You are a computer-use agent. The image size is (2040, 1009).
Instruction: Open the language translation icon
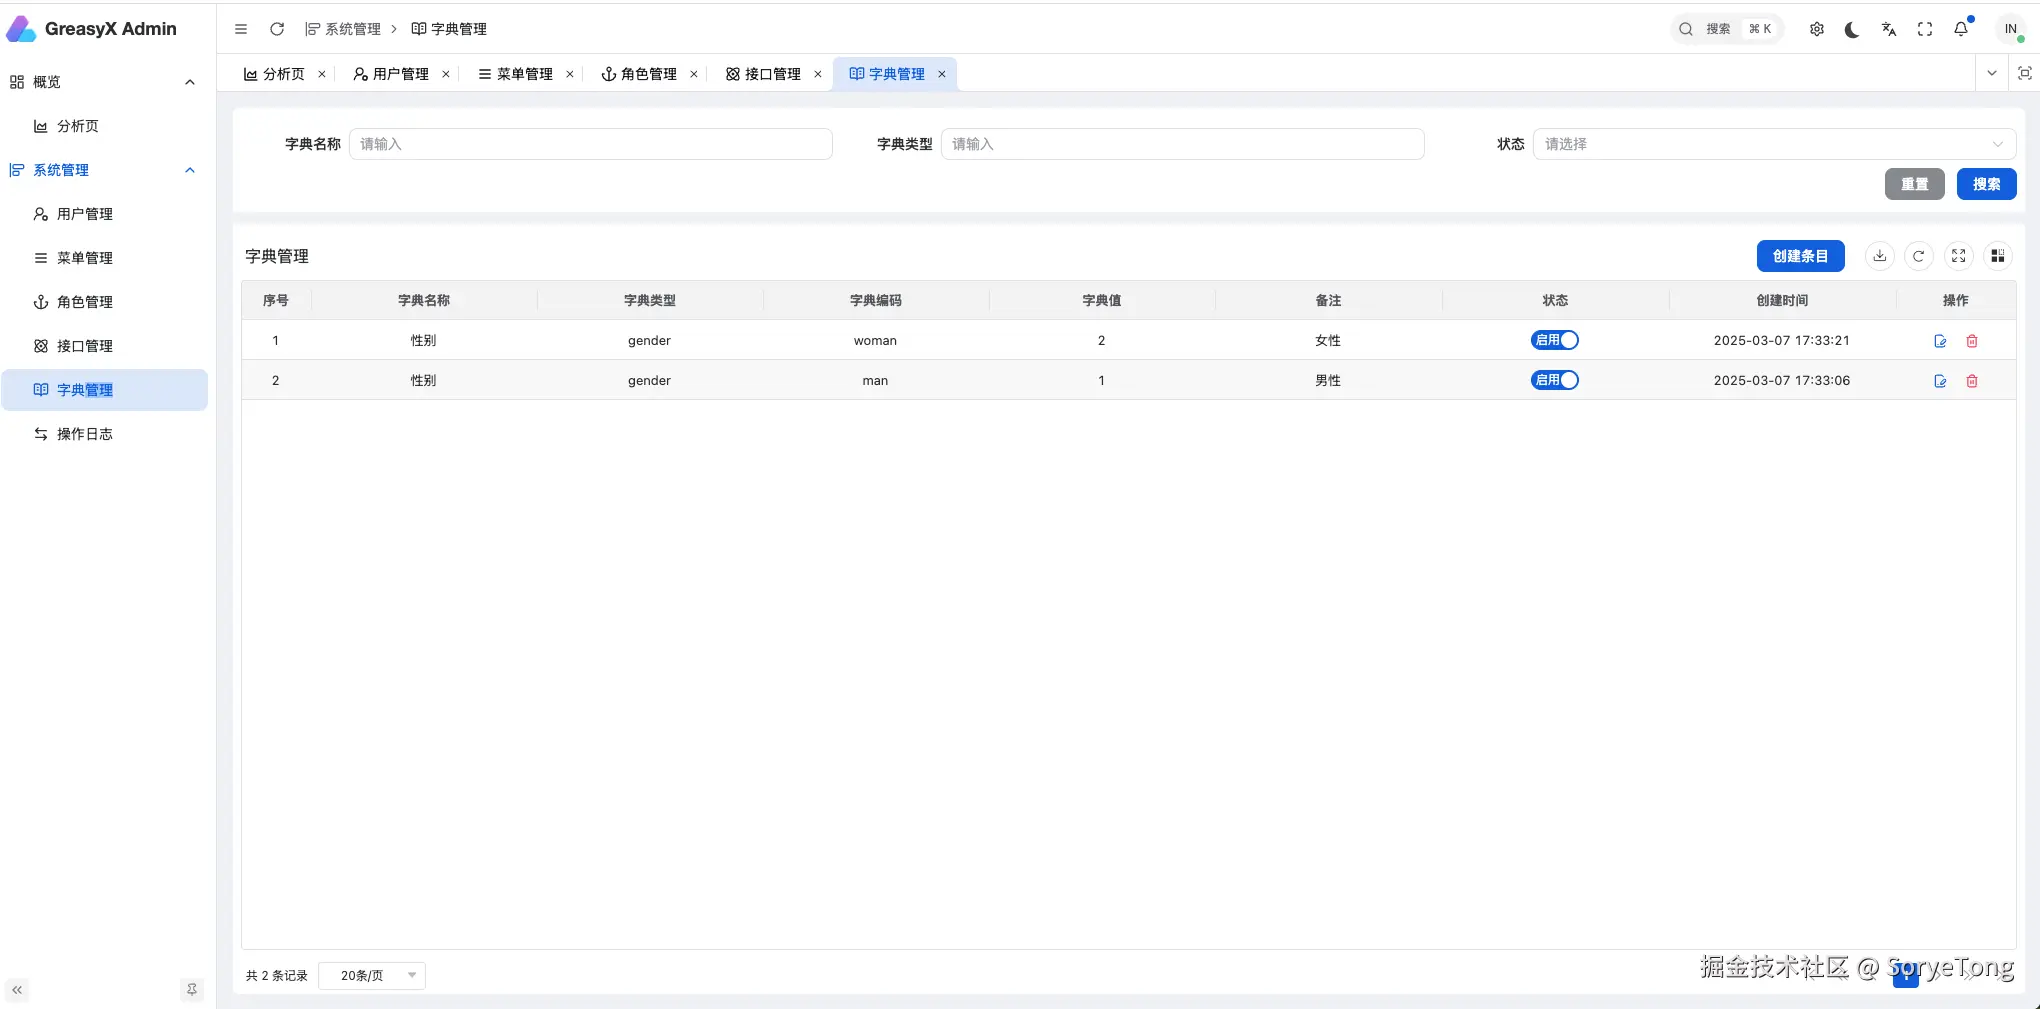[1889, 29]
